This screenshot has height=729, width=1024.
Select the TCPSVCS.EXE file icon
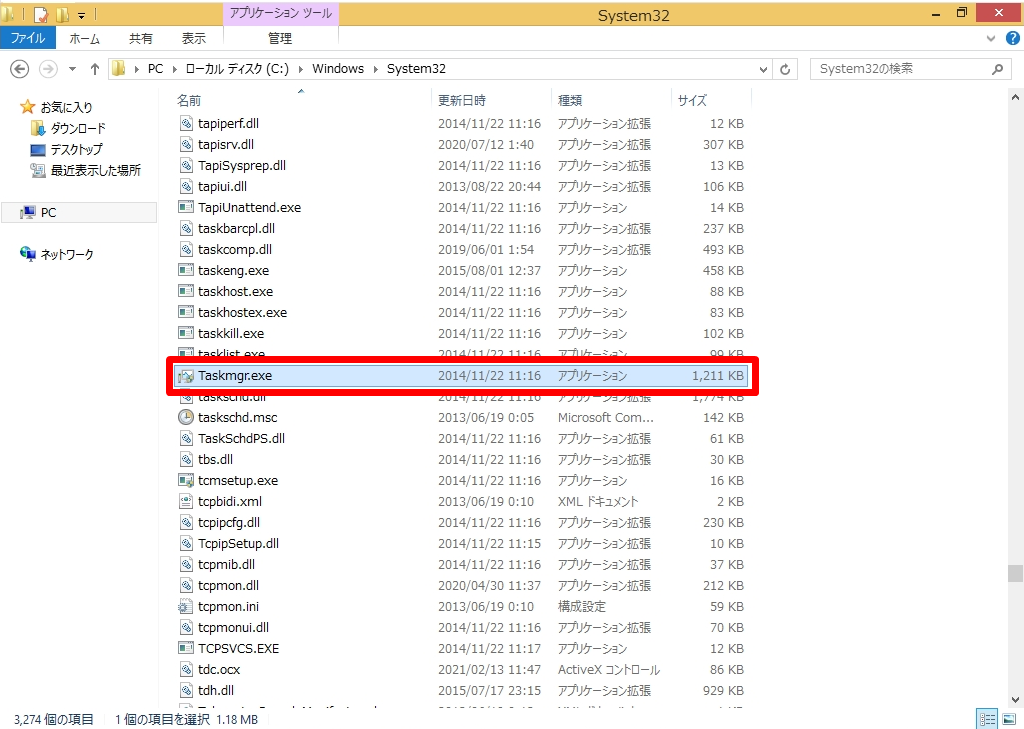[x=186, y=648]
